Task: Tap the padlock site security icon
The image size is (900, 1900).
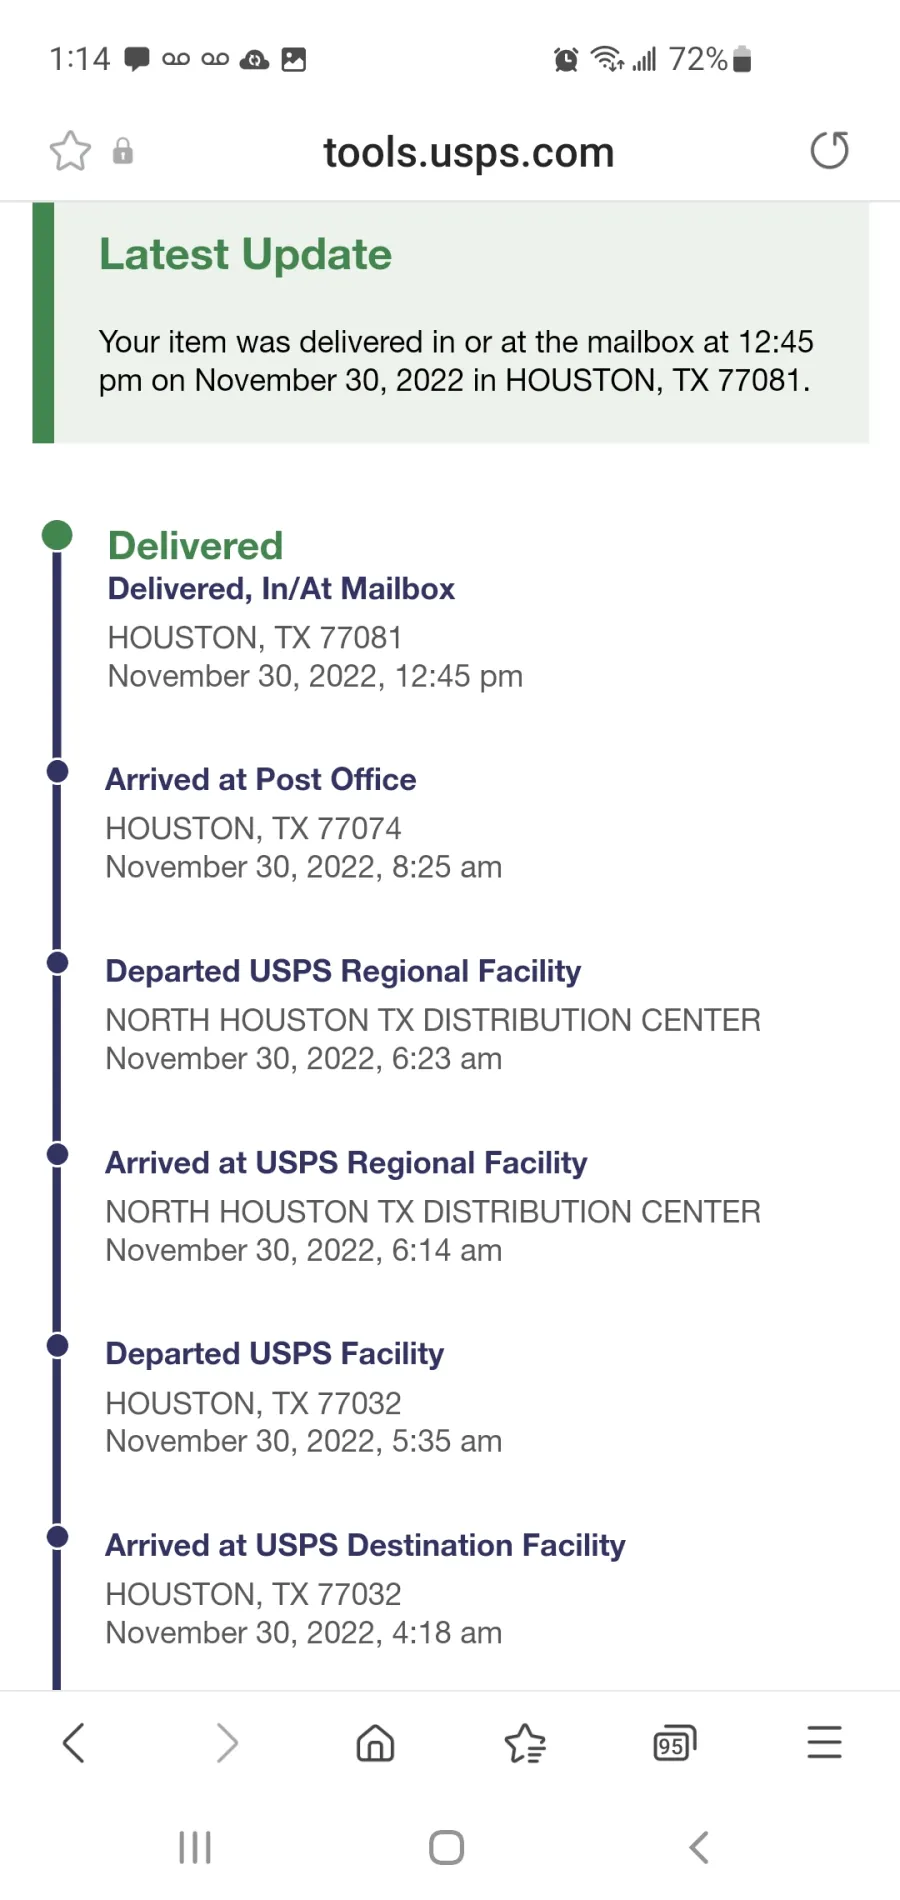Action: point(123,151)
